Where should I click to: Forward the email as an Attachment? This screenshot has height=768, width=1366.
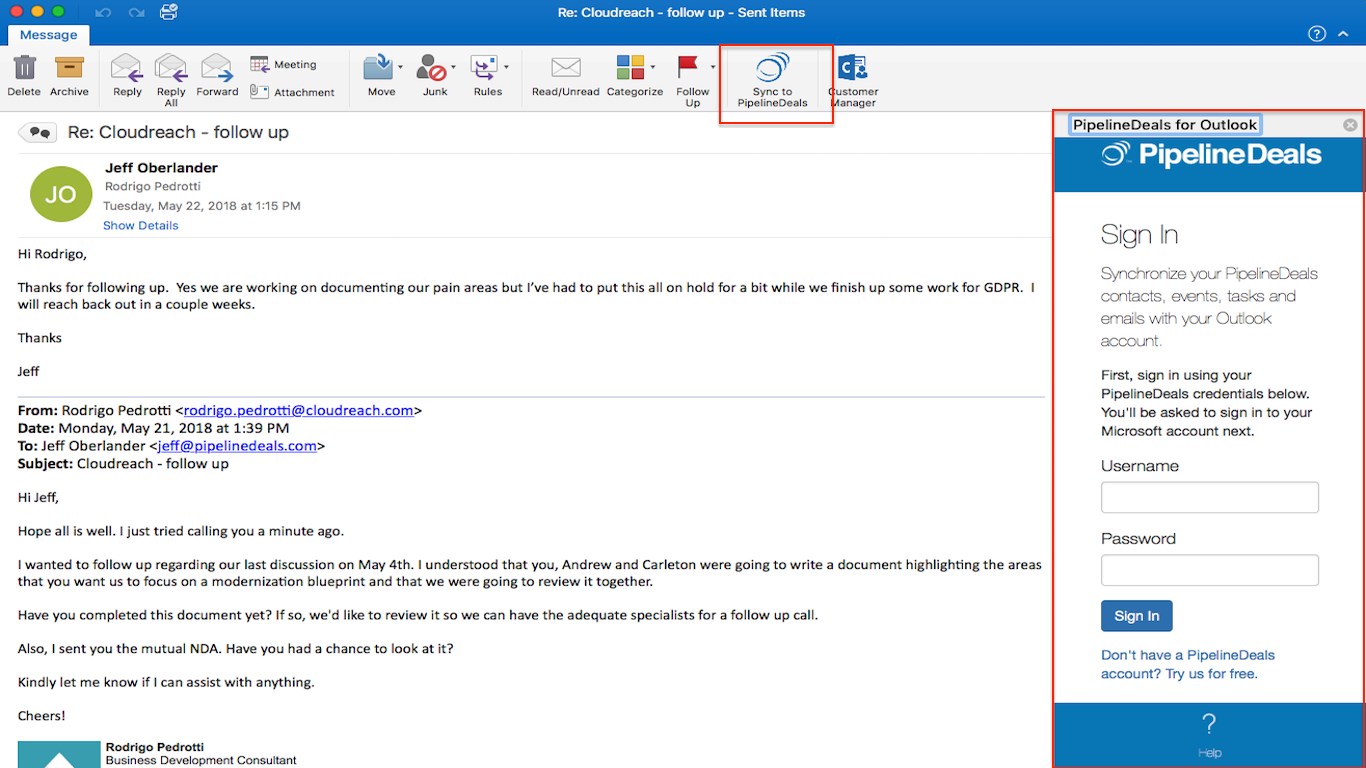[x=292, y=92]
